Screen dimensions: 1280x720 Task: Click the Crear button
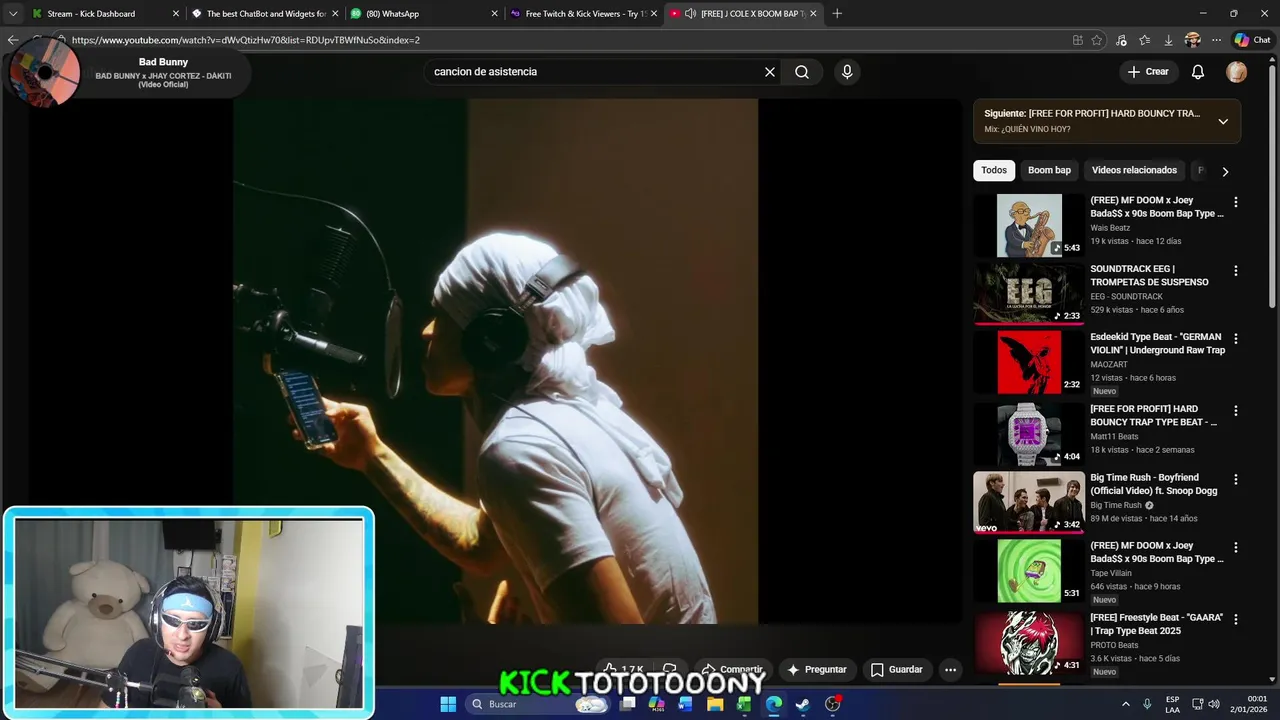click(1147, 72)
